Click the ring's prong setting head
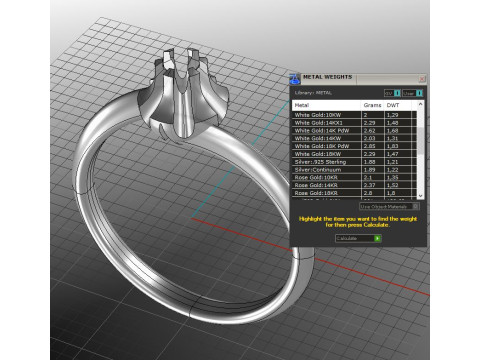The height and width of the screenshot is (360, 480). tap(182, 97)
